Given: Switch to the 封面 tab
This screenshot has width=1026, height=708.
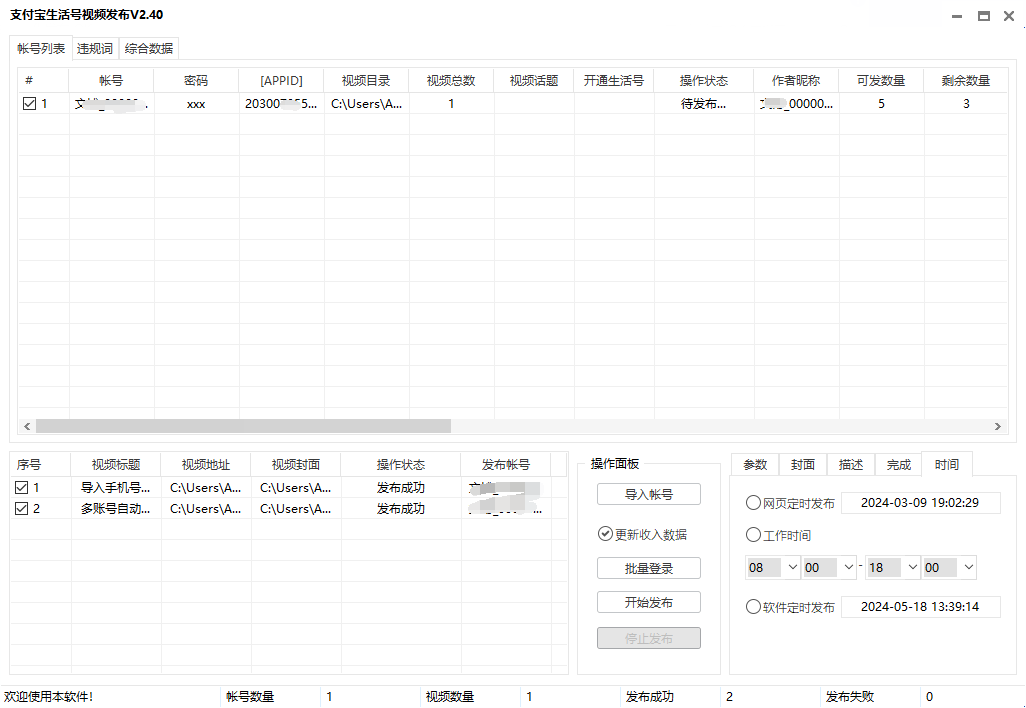Looking at the screenshot, I should (803, 465).
